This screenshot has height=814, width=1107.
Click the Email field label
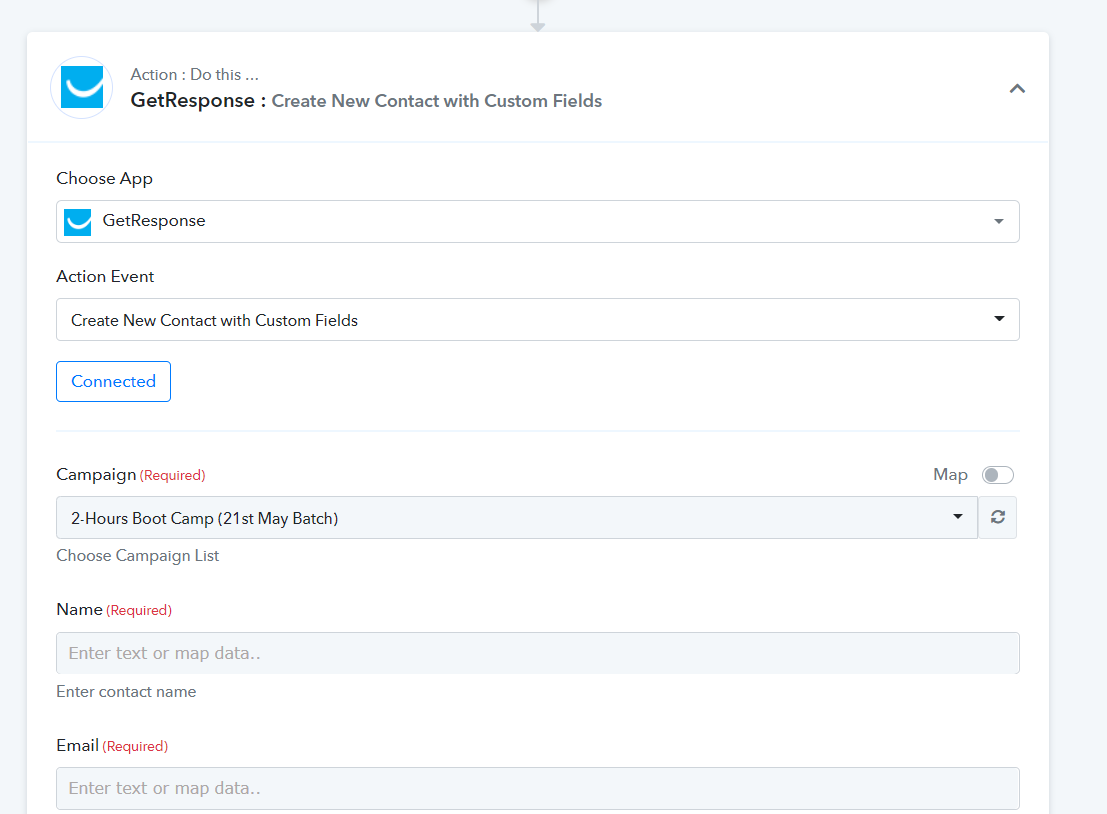[78, 746]
